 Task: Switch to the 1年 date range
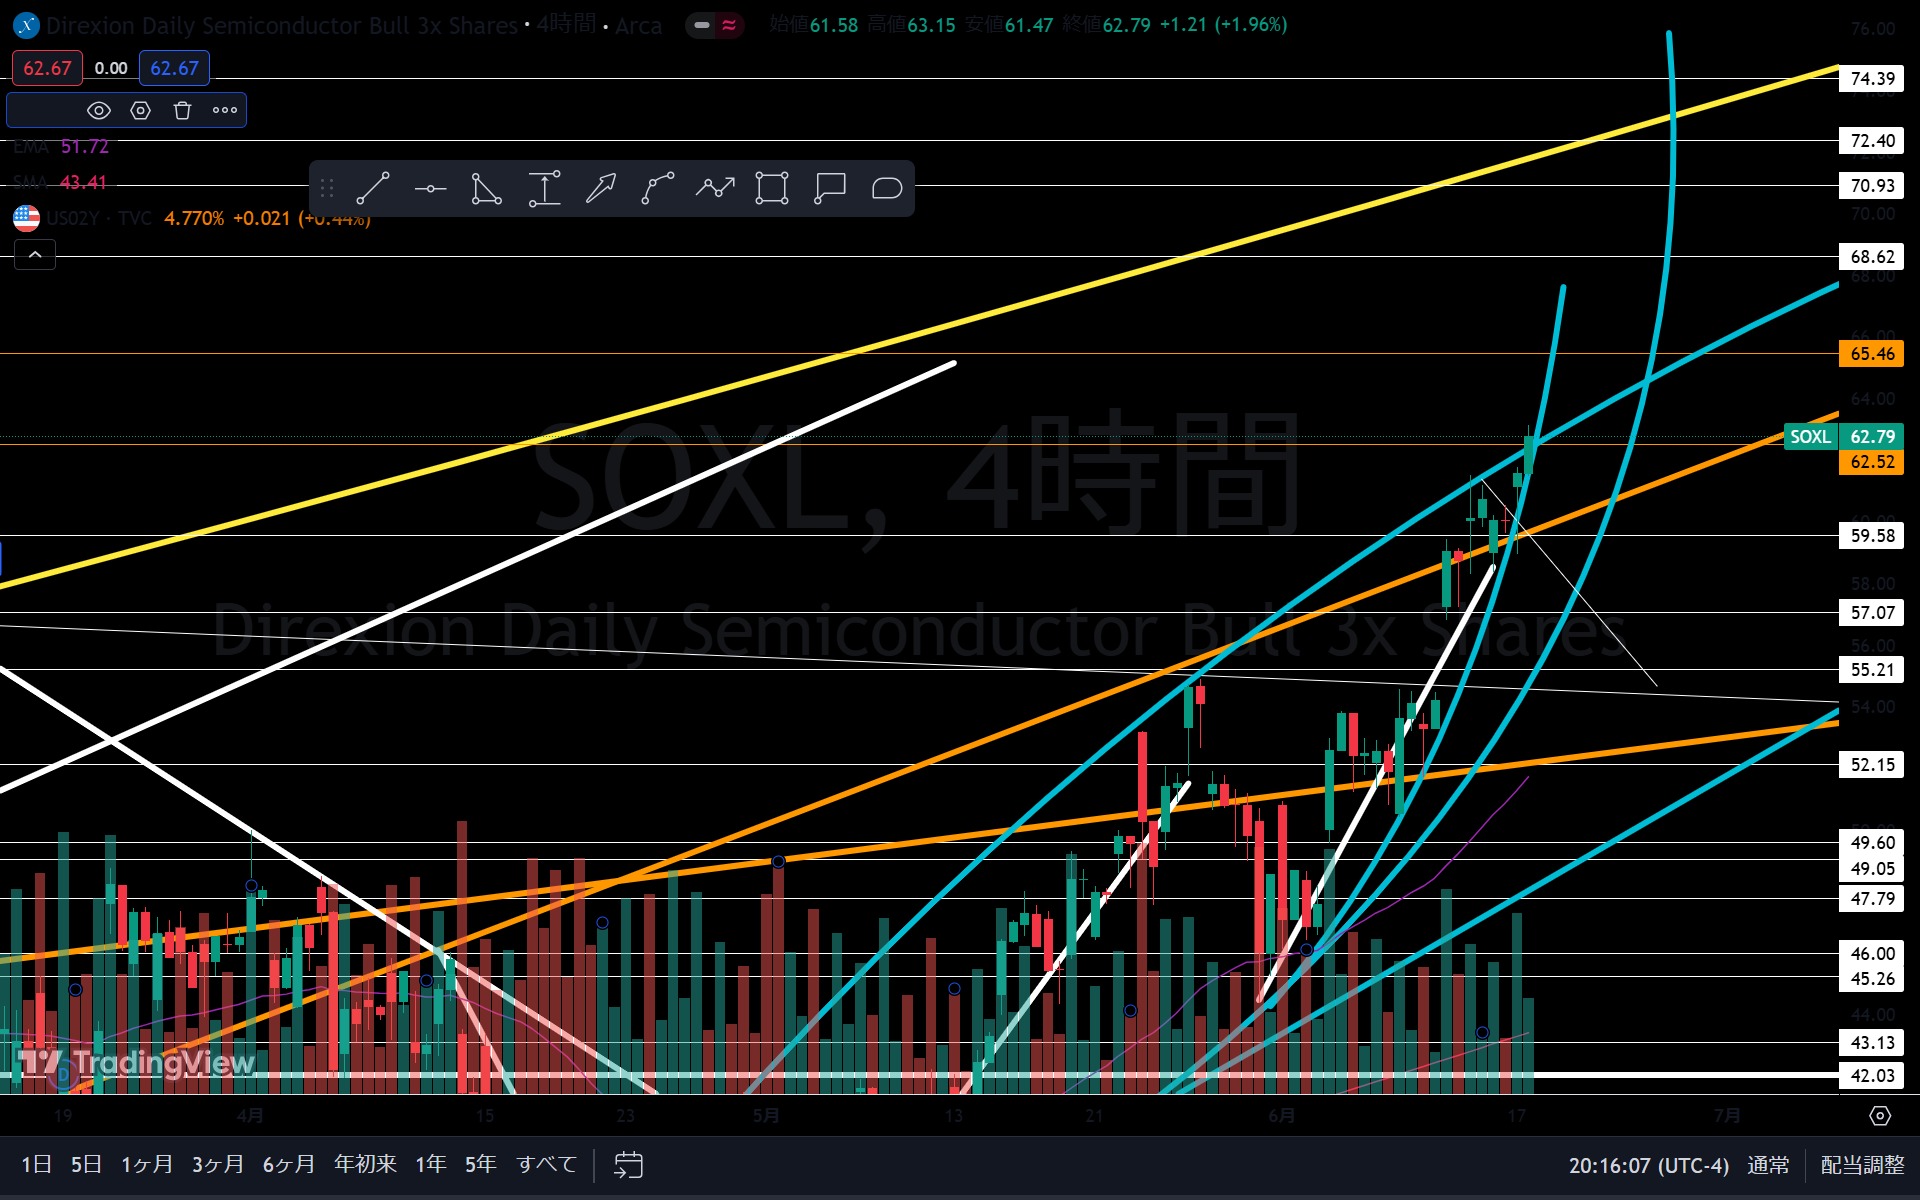pos(431,1164)
